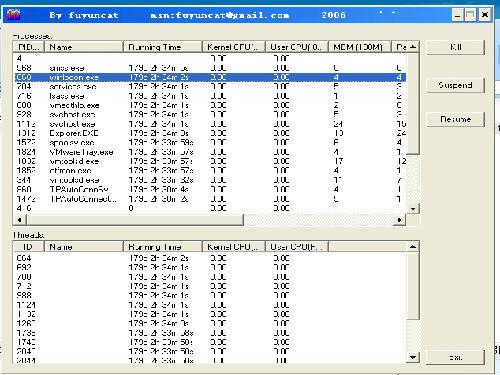Image resolution: width=500 pixels, height=375 pixels.
Task: Sort processes by Running Time column header
Action: (x=163, y=47)
